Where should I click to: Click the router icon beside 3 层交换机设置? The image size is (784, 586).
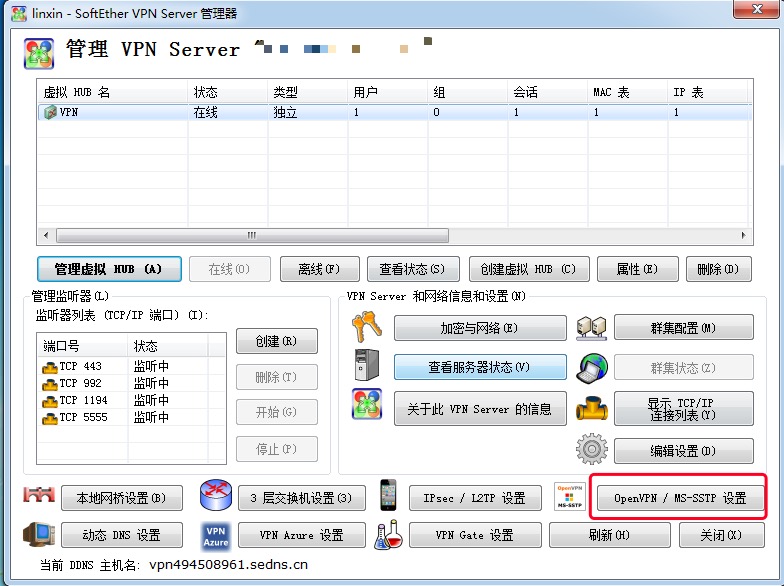tap(216, 495)
